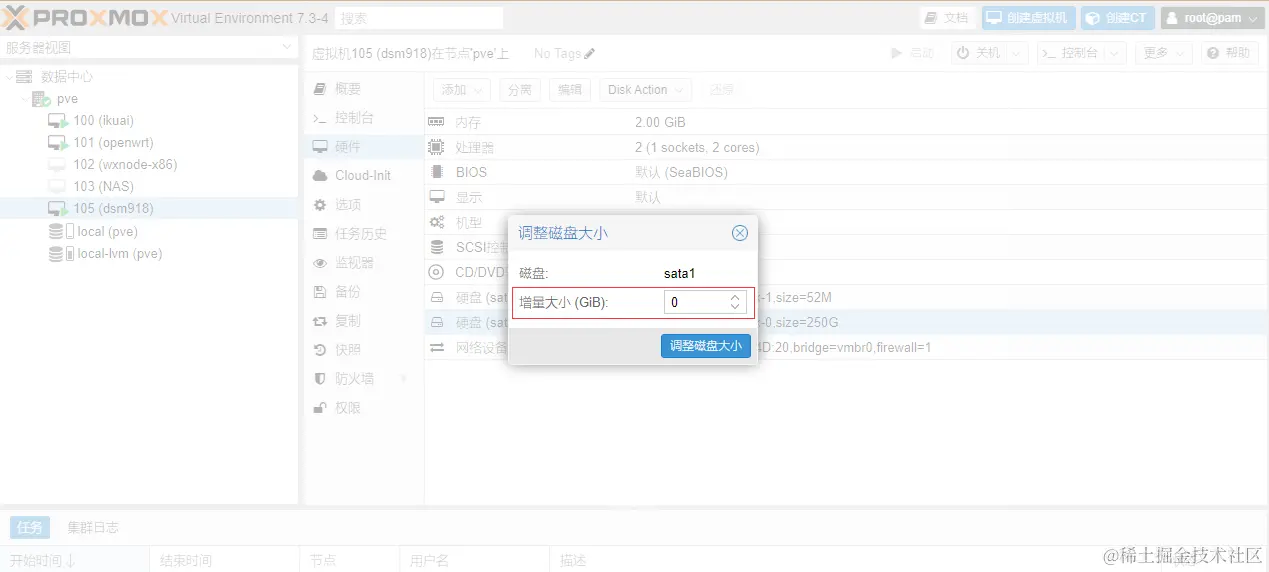Click the stopped VM icon for 102
Image resolution: width=1269 pixels, height=572 pixels.
[x=57, y=165]
